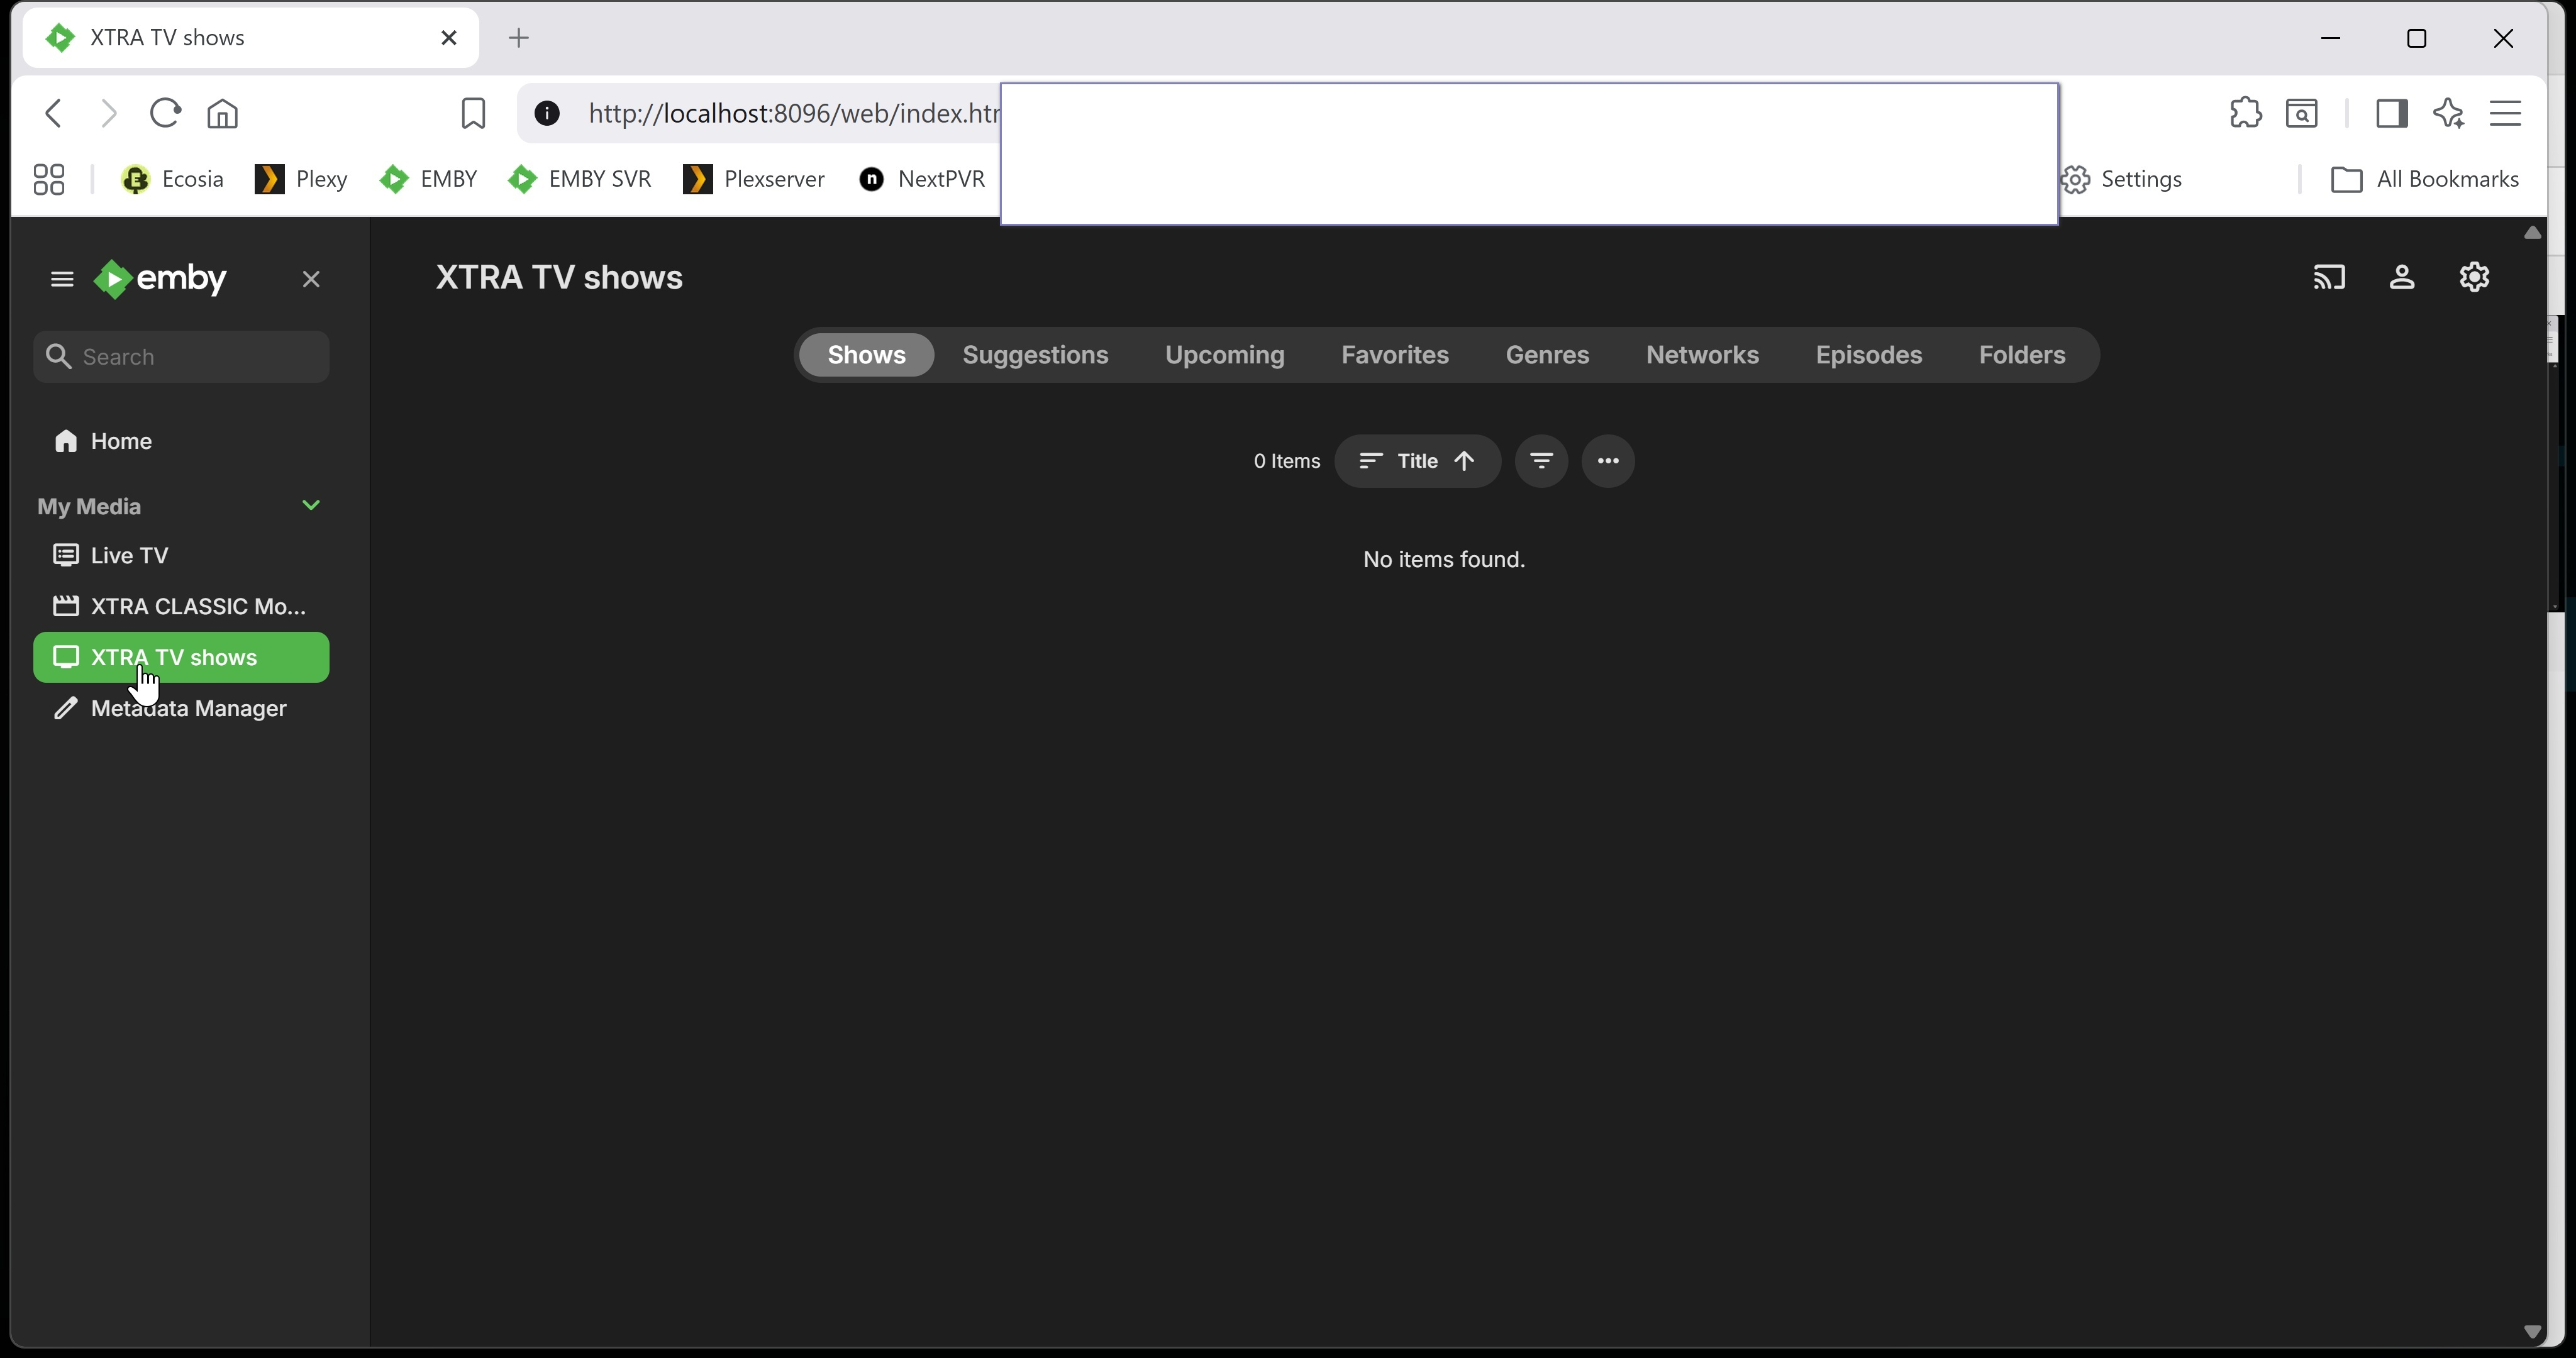Screen dimensions: 2576x1358
Task: Open the browser main menu
Action: coord(2505,113)
